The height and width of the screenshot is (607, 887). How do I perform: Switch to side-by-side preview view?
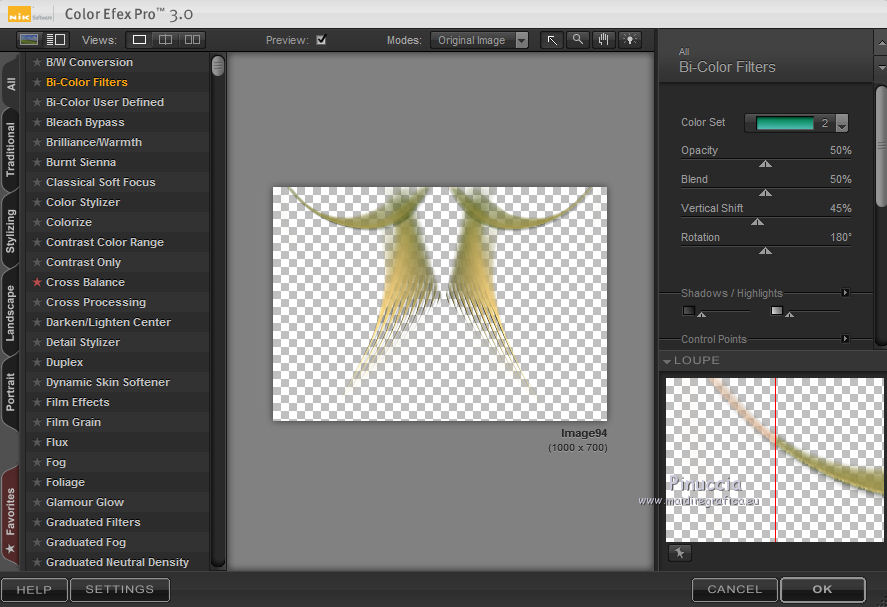(192, 40)
